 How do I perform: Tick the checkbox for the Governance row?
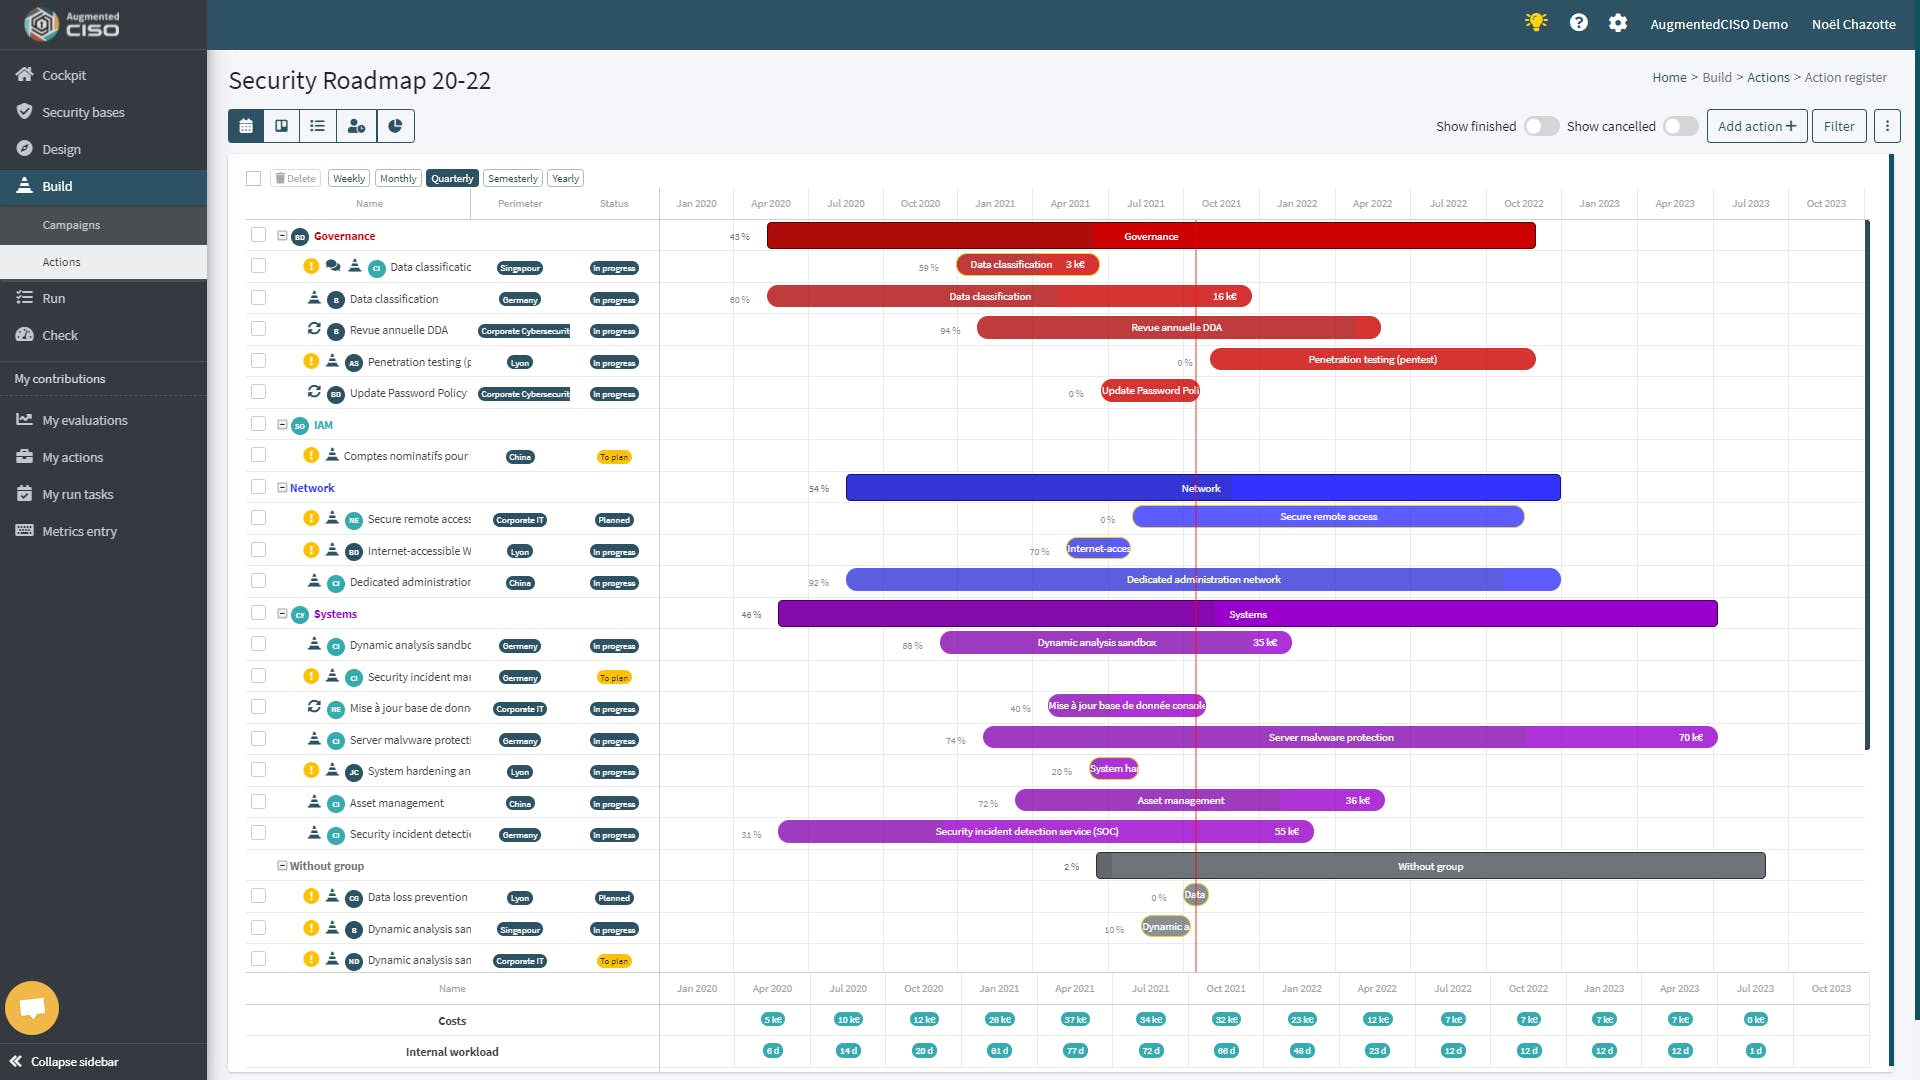pos(258,235)
